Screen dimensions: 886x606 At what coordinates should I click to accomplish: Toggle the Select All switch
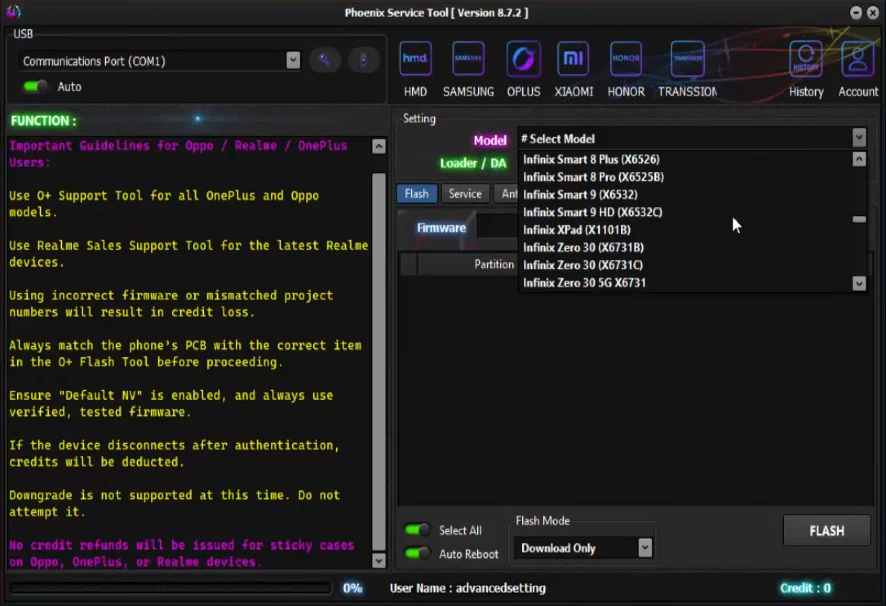click(418, 530)
